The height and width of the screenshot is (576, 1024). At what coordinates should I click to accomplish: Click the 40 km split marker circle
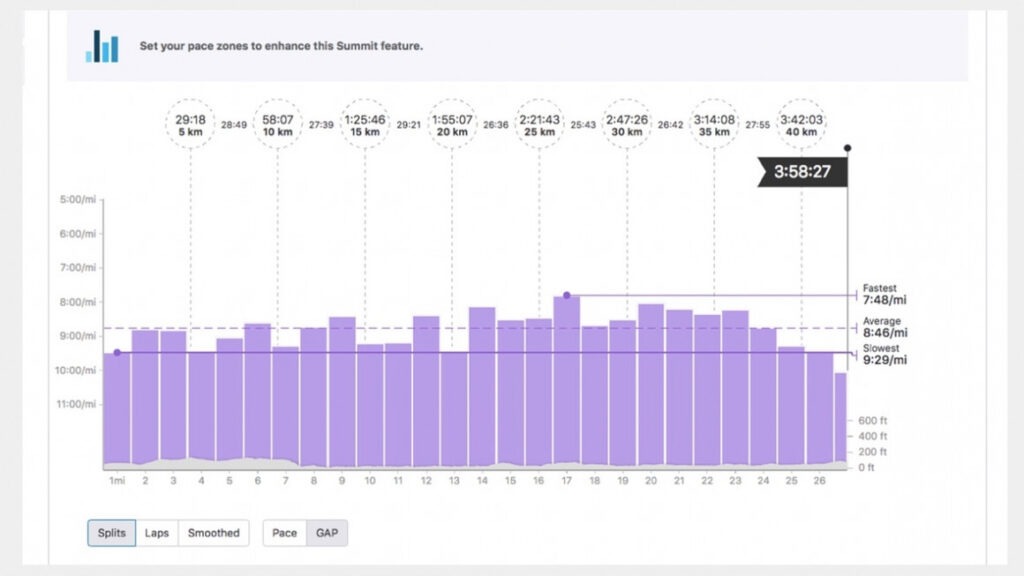coord(802,122)
